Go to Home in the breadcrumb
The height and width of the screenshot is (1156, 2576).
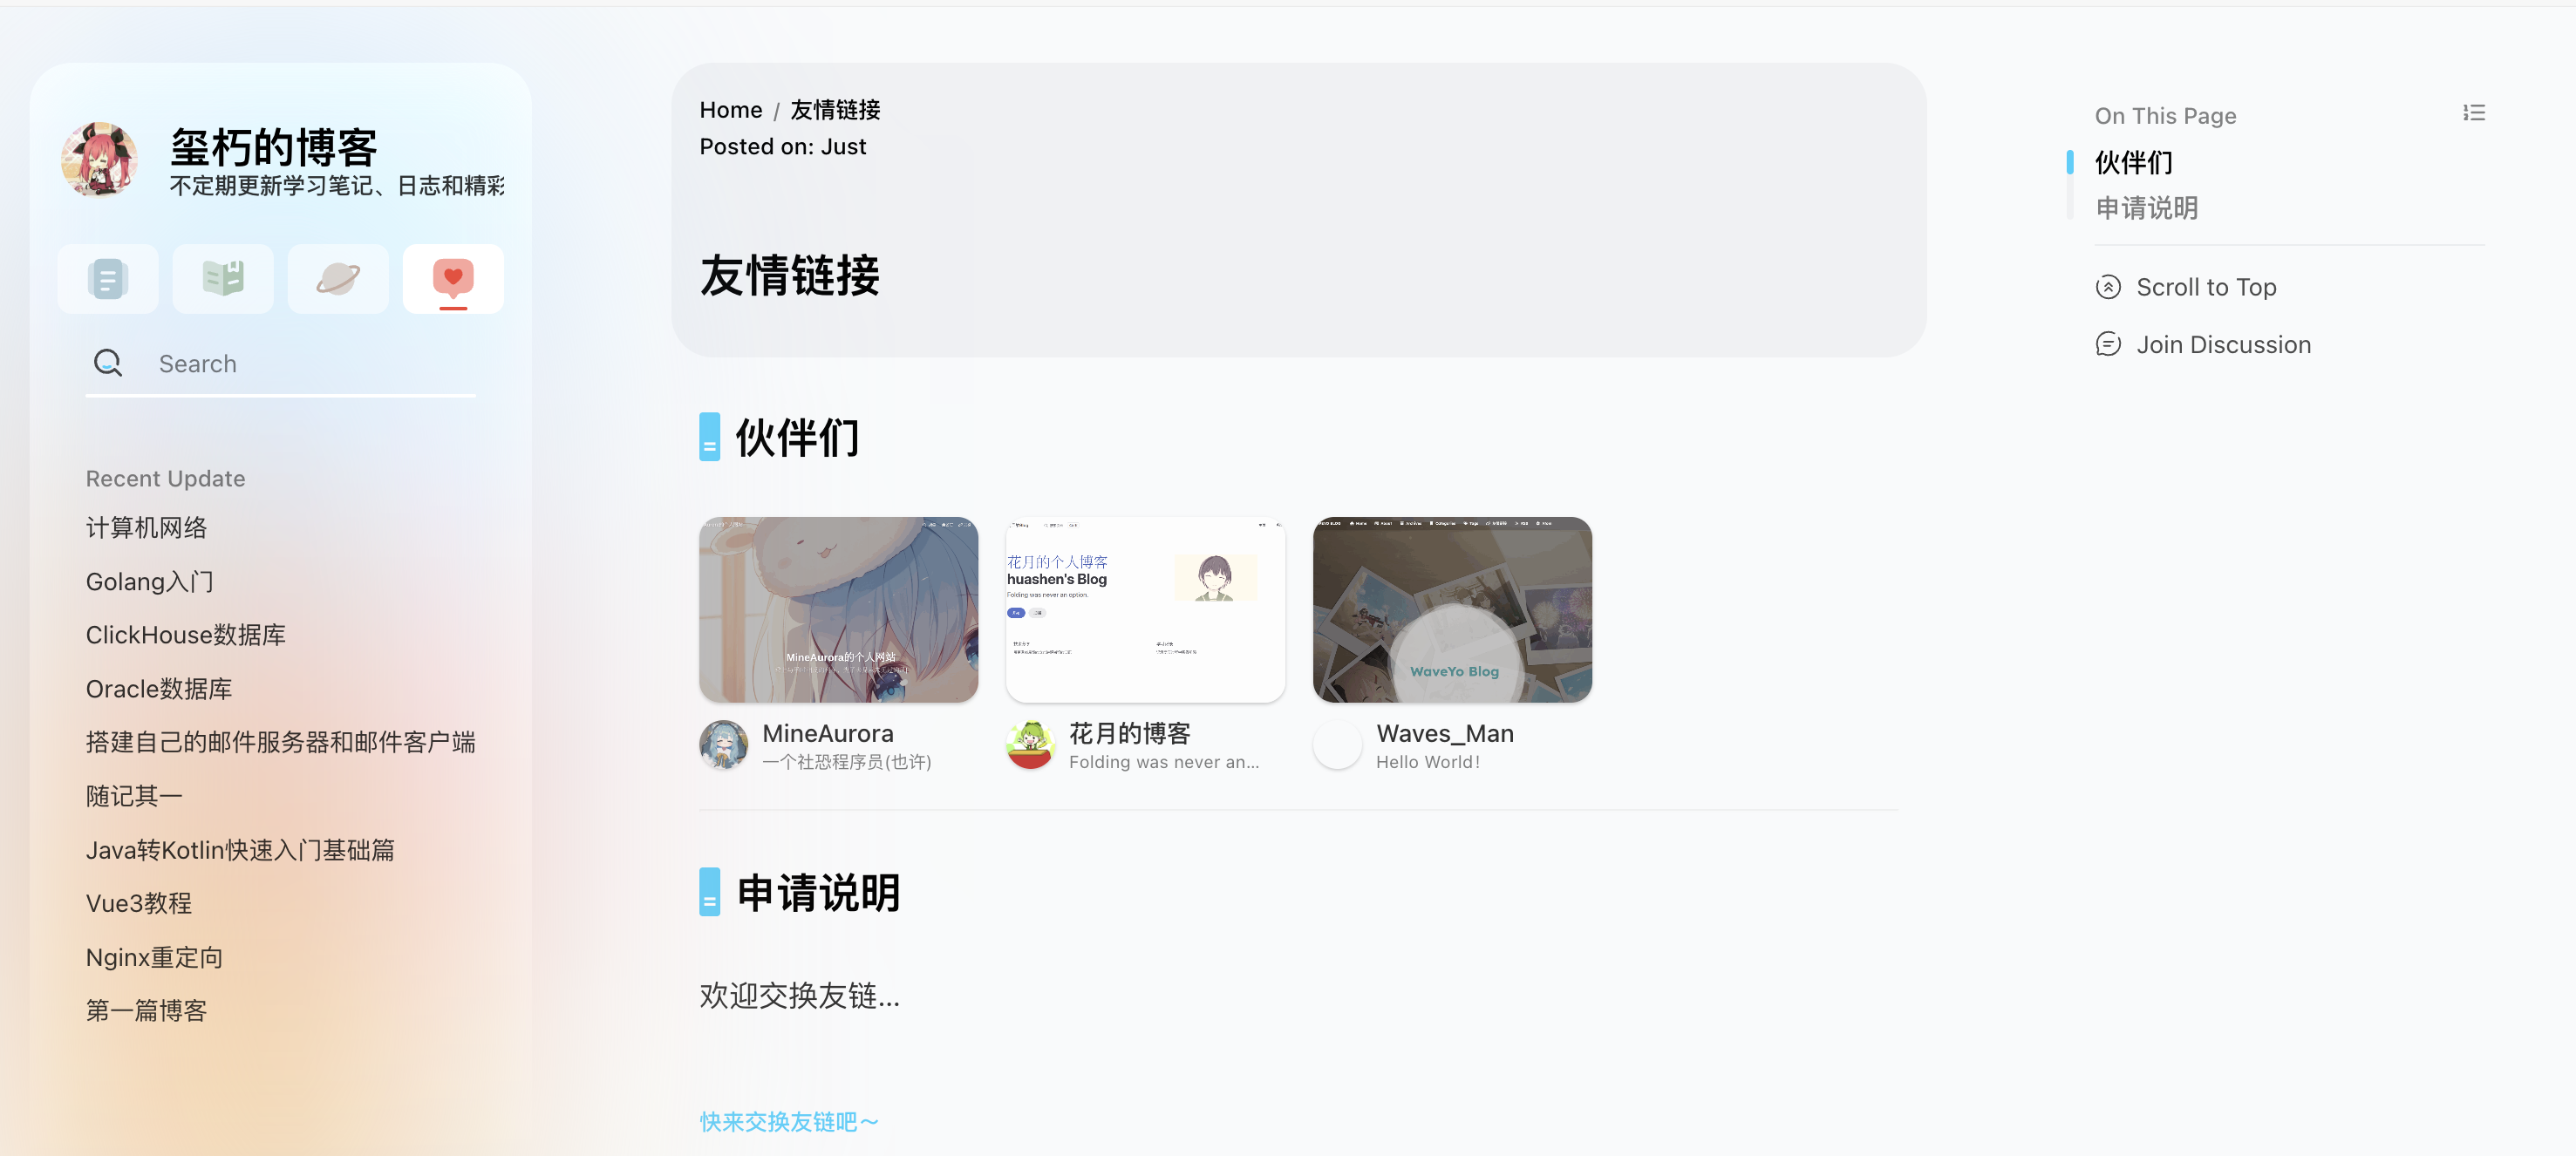pyautogui.click(x=730, y=110)
